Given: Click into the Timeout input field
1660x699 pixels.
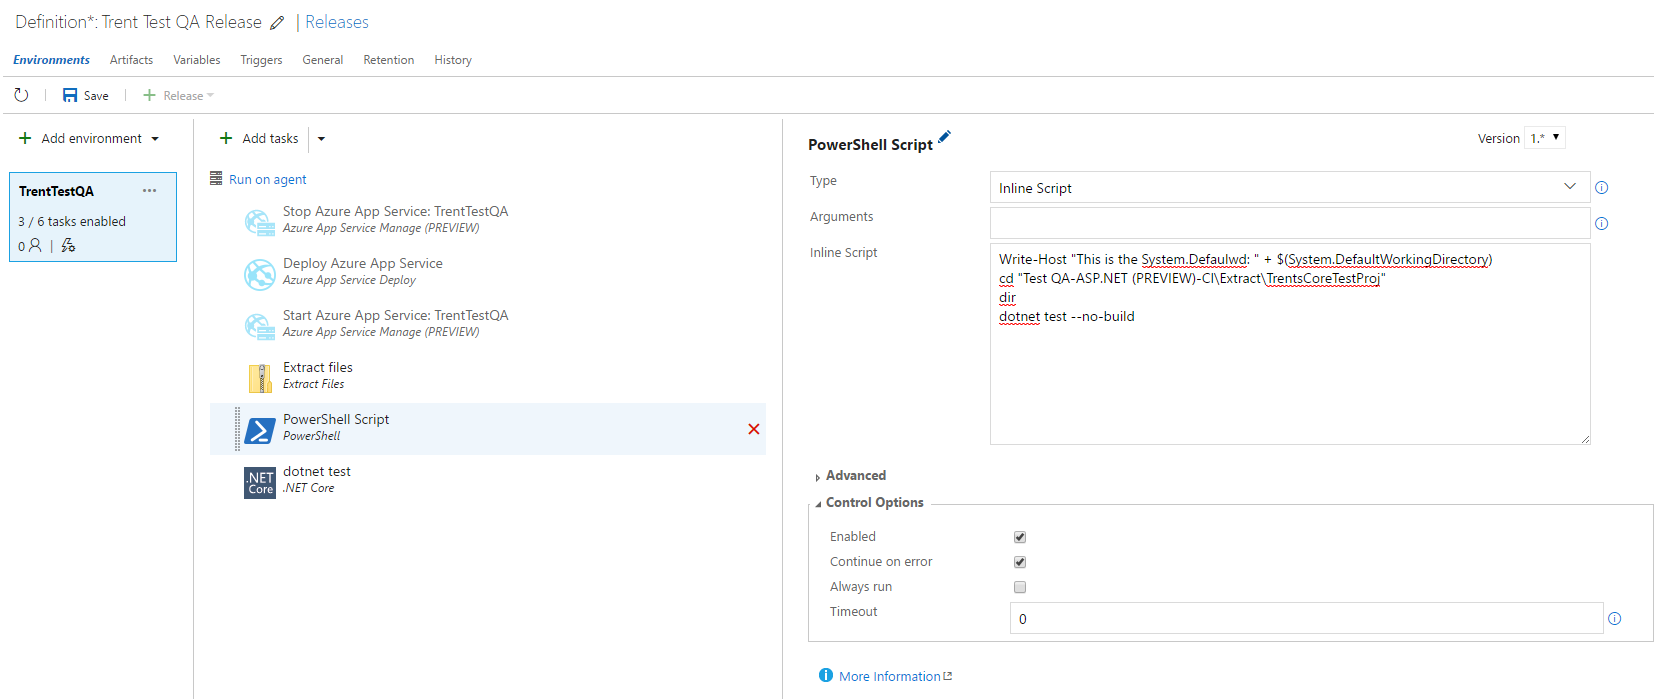Looking at the screenshot, I should click(1307, 618).
